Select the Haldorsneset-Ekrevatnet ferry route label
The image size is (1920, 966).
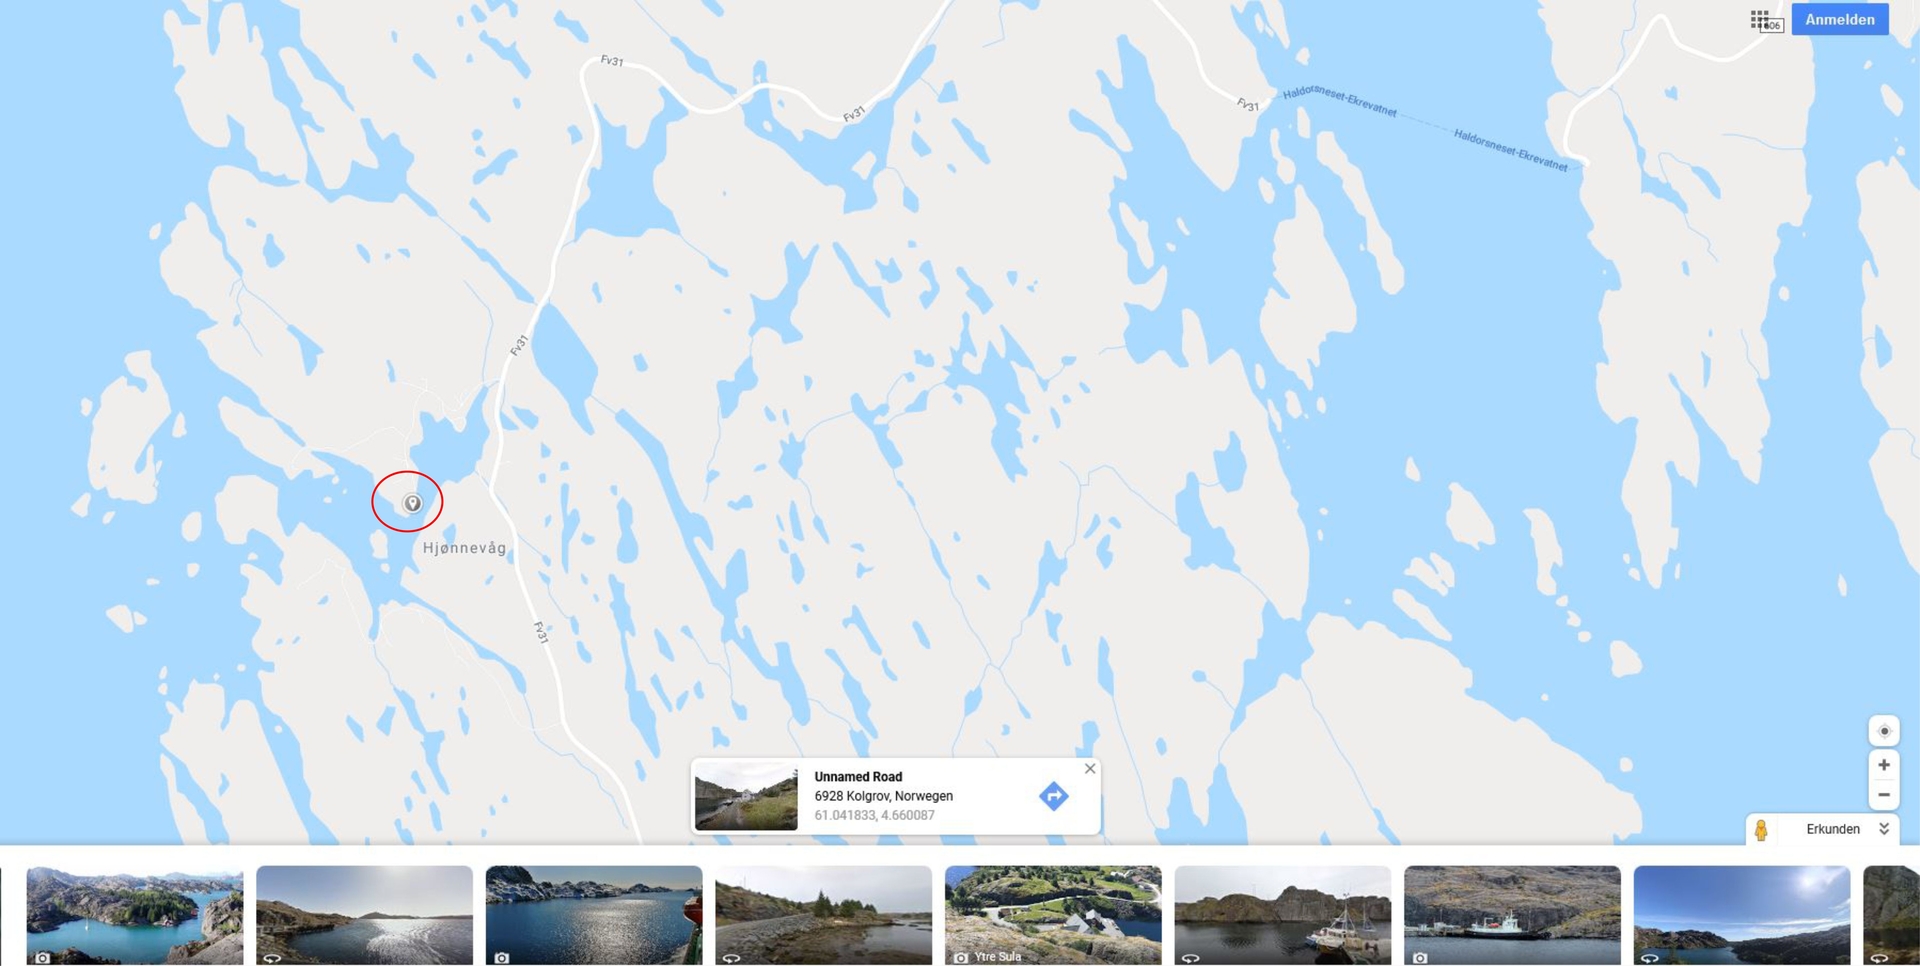(1339, 101)
